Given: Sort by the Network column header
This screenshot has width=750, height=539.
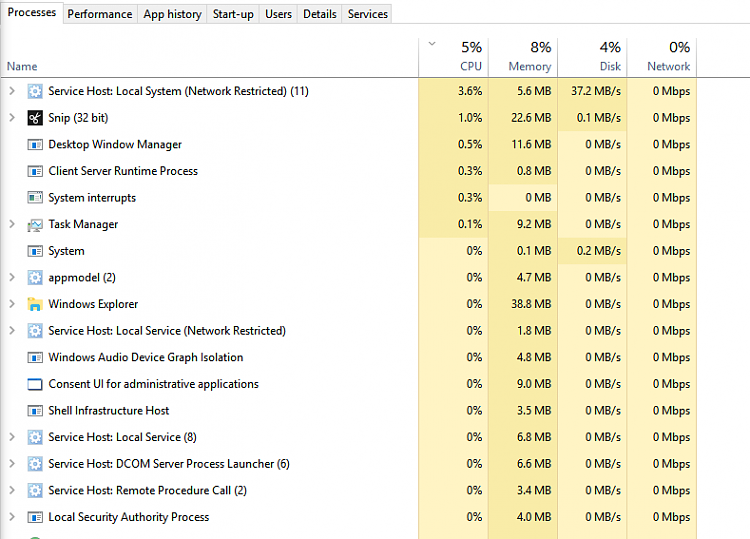Looking at the screenshot, I should tap(662, 57).
